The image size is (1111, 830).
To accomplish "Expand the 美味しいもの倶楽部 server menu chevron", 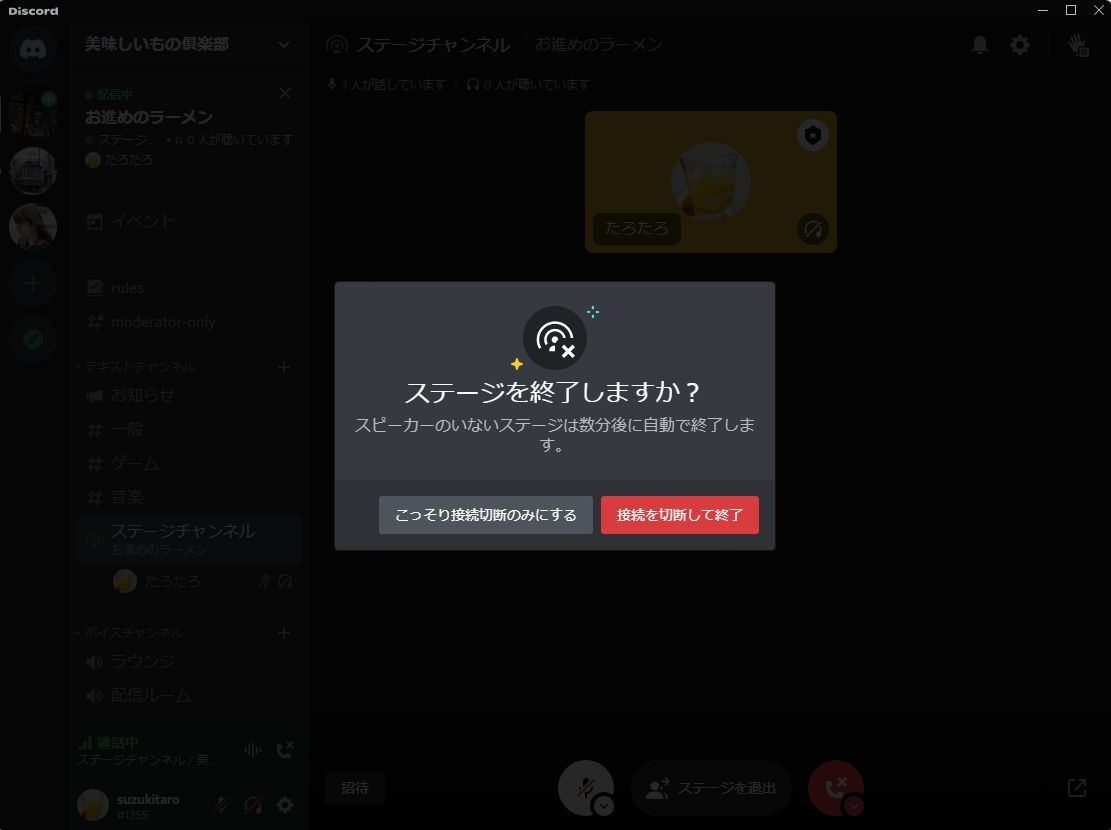I will point(283,45).
